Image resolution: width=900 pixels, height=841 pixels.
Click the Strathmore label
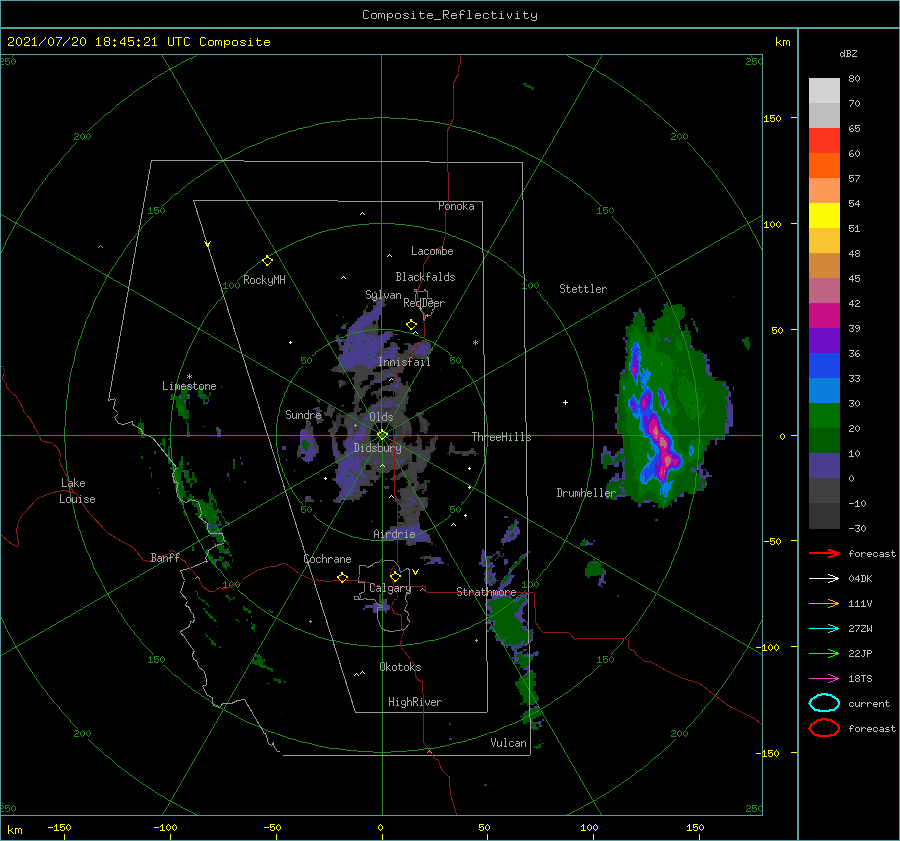coord(486,592)
